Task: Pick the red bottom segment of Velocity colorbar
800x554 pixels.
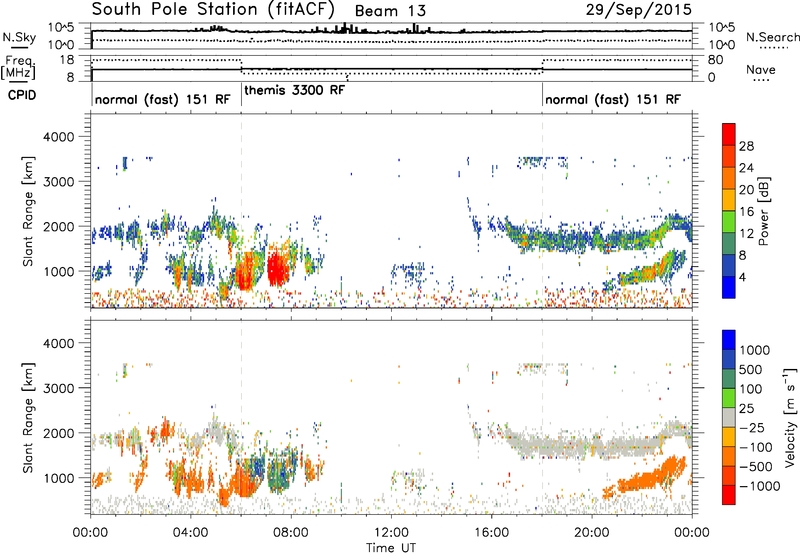Action: tap(729, 495)
